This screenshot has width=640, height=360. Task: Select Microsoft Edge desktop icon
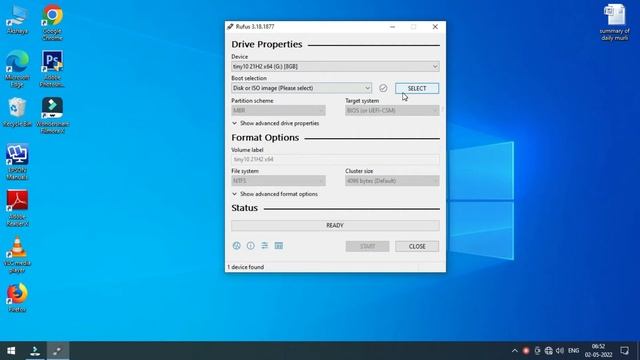coord(17,69)
